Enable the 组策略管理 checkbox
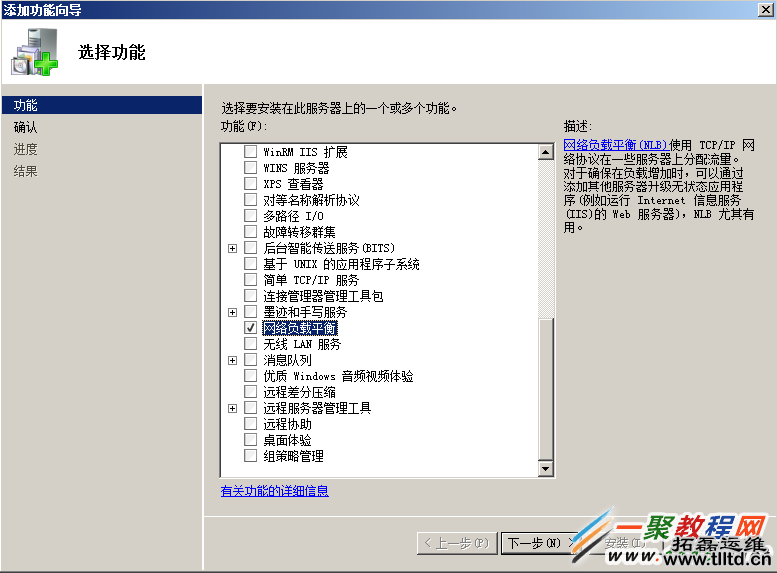 click(251, 456)
